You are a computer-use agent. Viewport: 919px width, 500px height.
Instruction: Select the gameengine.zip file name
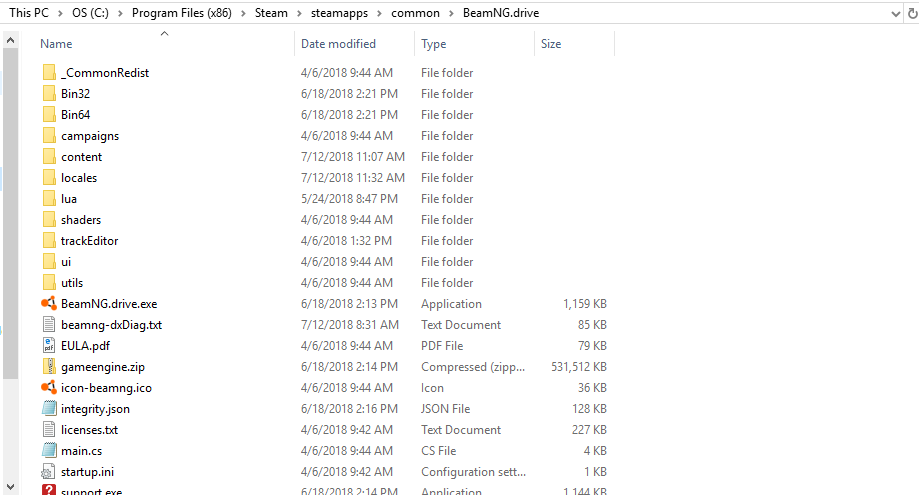(103, 367)
